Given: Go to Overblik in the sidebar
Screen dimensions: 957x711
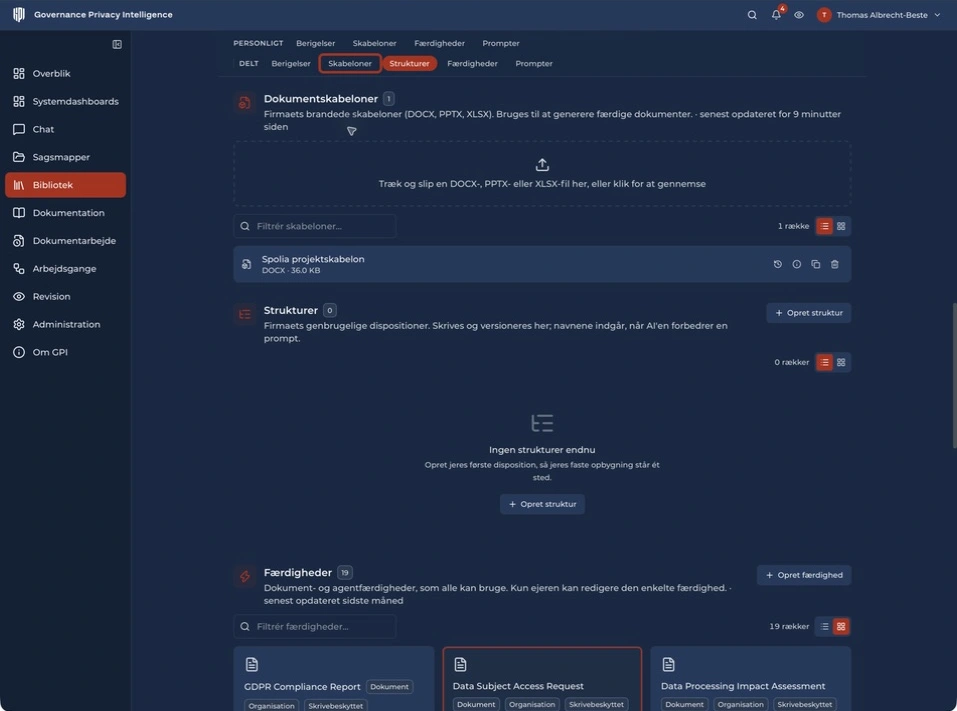Looking at the screenshot, I should click(x=65, y=73).
